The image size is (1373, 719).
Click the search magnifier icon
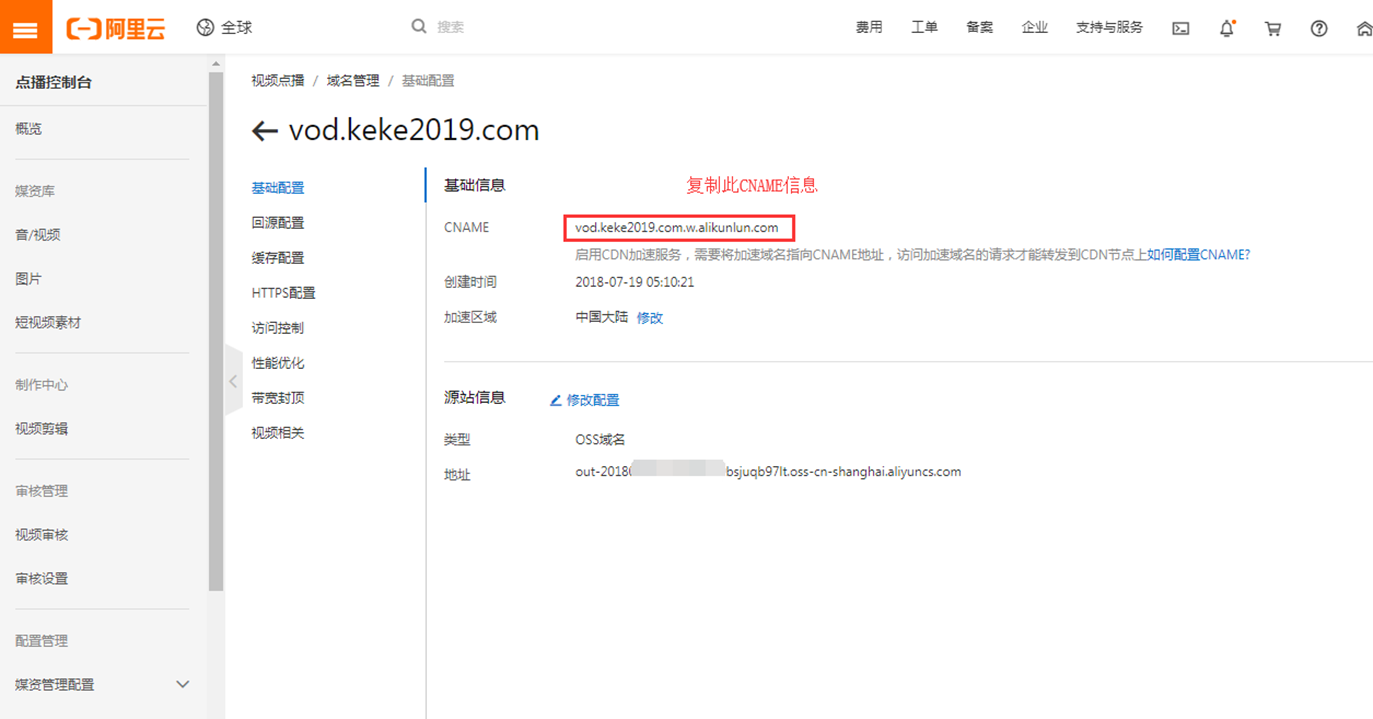coord(419,27)
